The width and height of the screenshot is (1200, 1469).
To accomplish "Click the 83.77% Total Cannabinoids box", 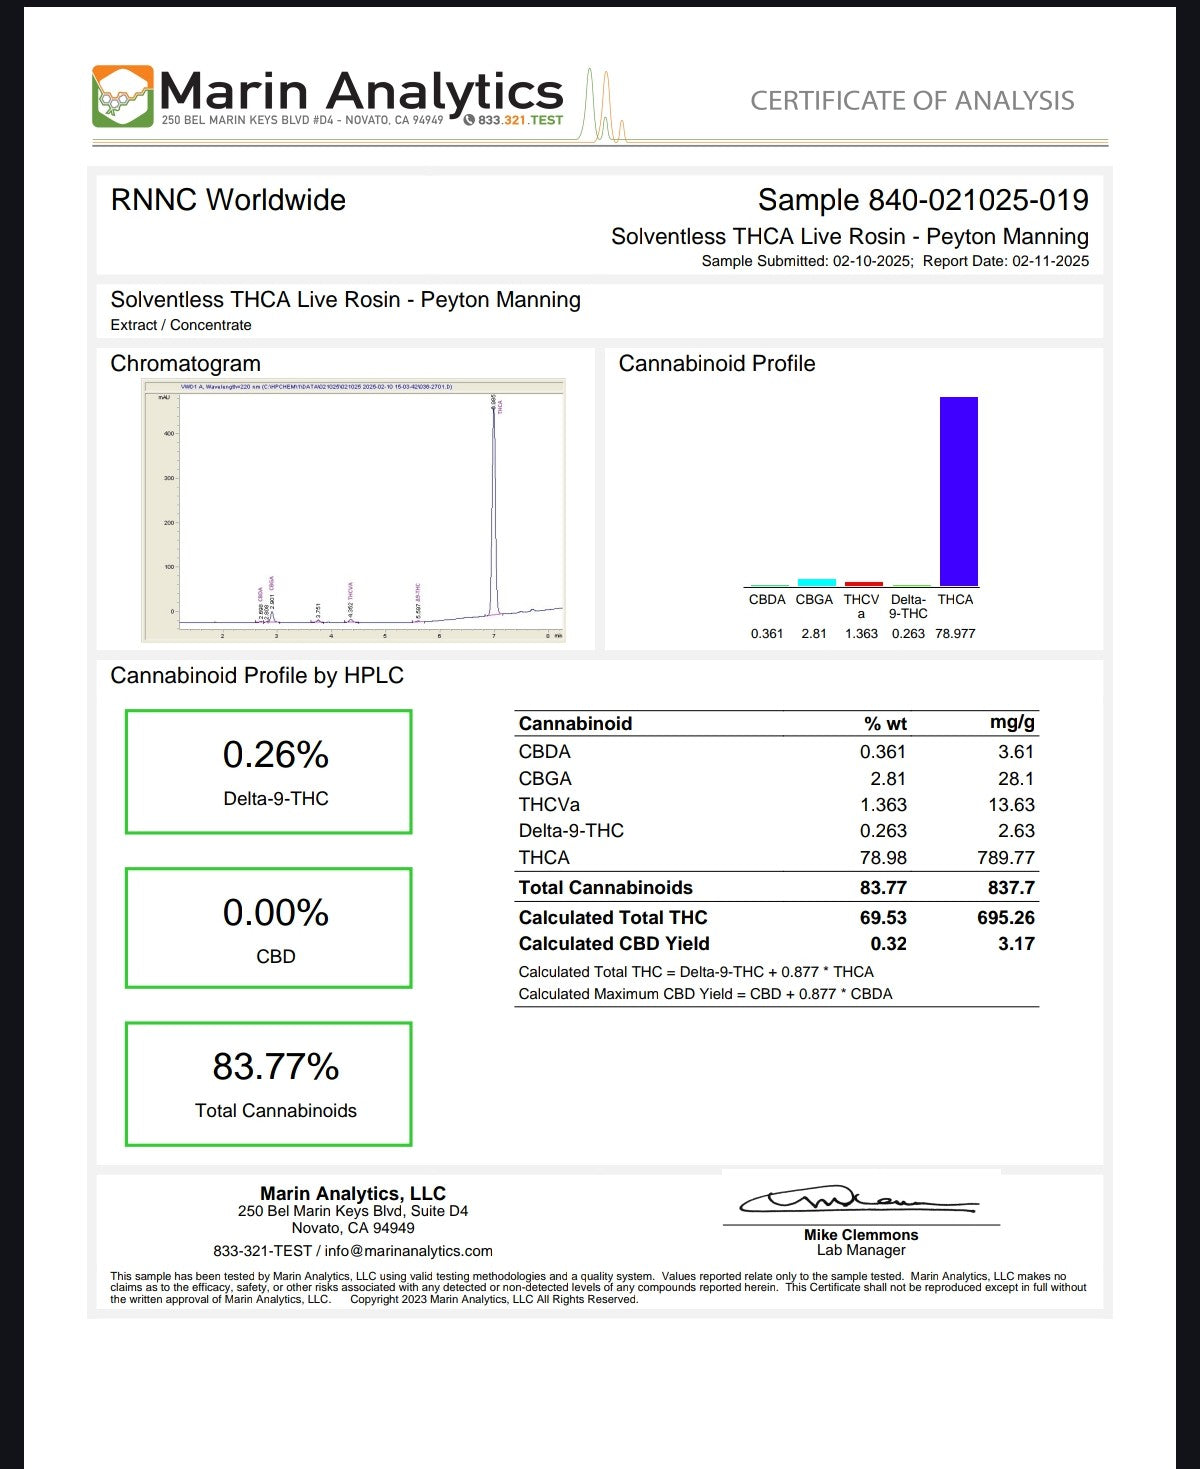I will tap(268, 1083).
